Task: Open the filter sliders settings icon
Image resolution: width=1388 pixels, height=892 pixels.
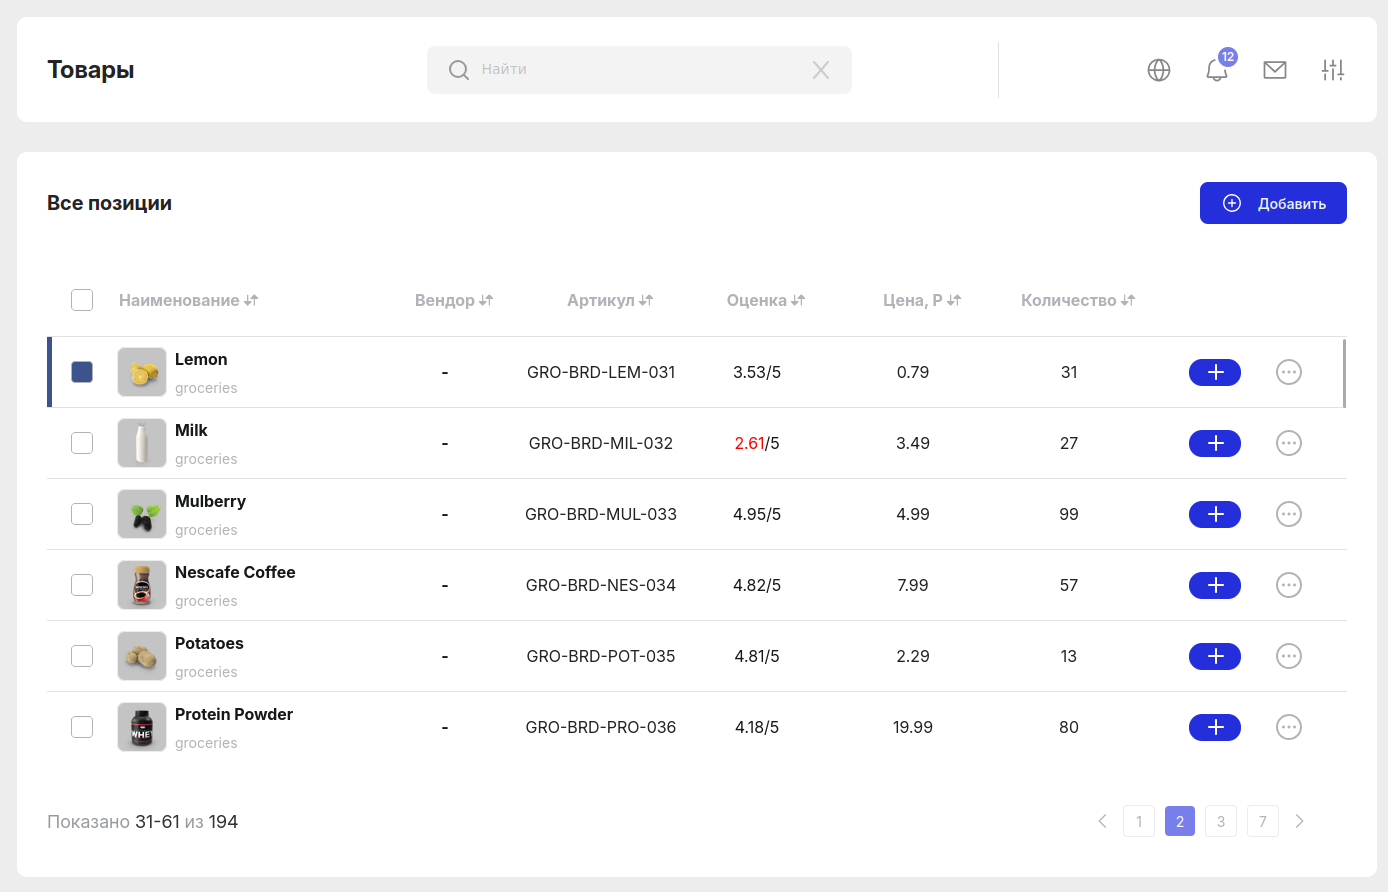Action: coord(1333,70)
